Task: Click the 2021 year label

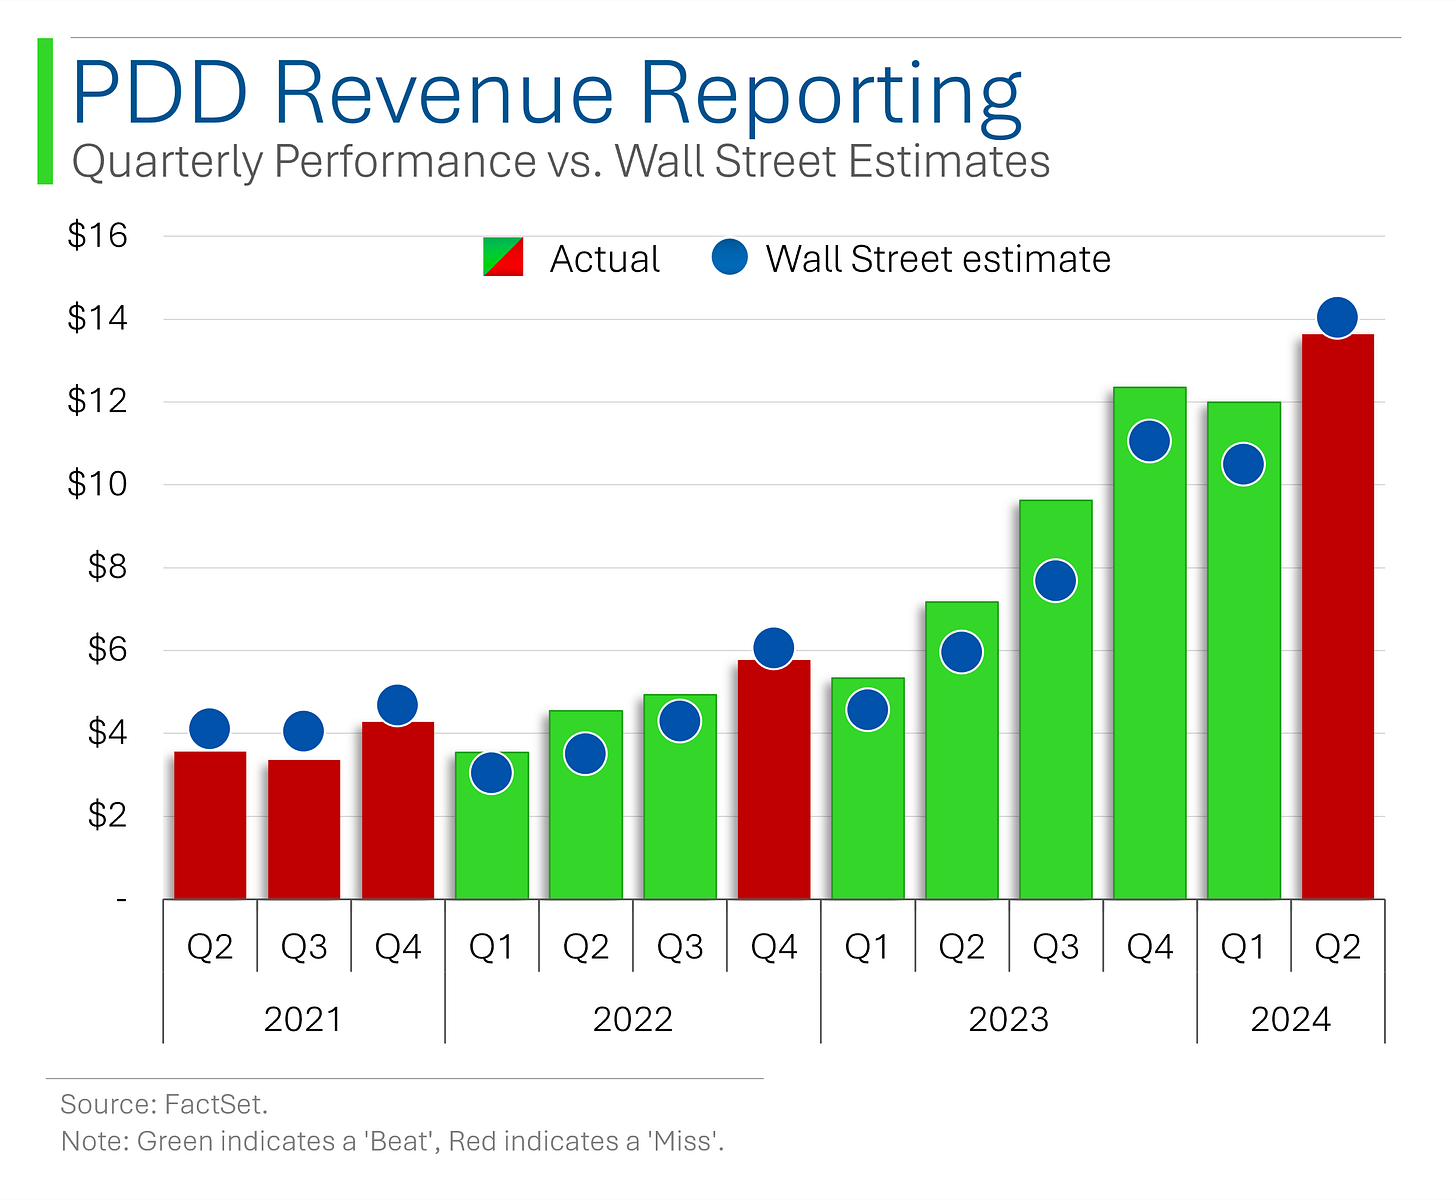Action: [303, 1020]
